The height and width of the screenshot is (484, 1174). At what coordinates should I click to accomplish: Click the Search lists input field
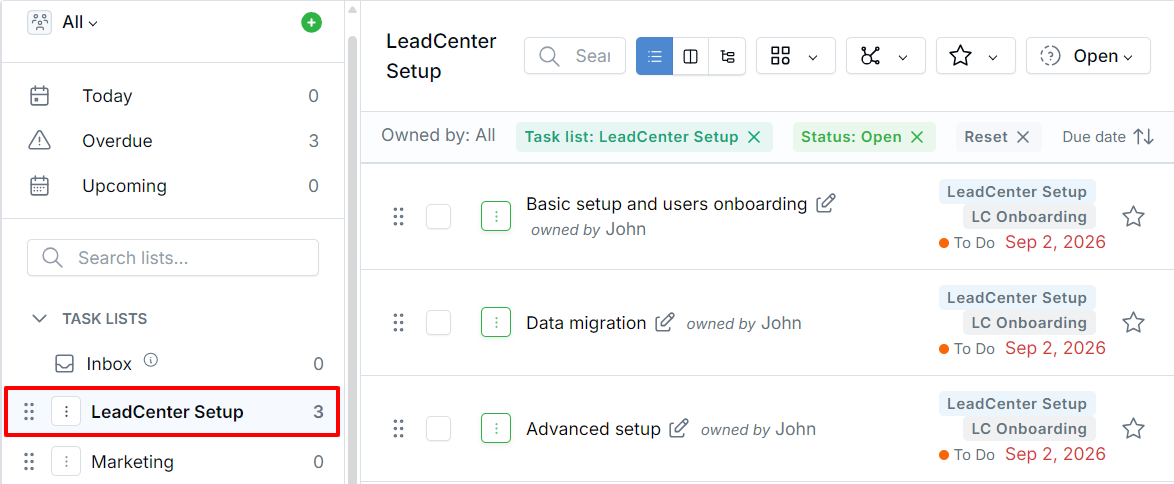[x=173, y=258]
